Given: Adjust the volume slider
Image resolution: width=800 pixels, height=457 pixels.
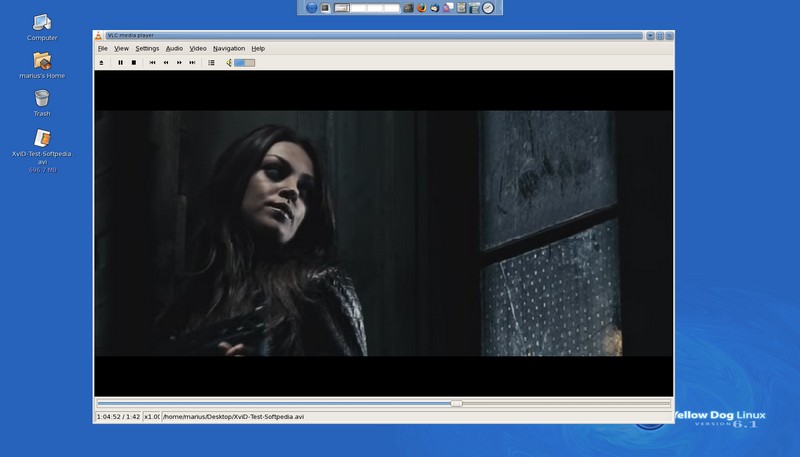Looking at the screenshot, I should (x=244, y=63).
